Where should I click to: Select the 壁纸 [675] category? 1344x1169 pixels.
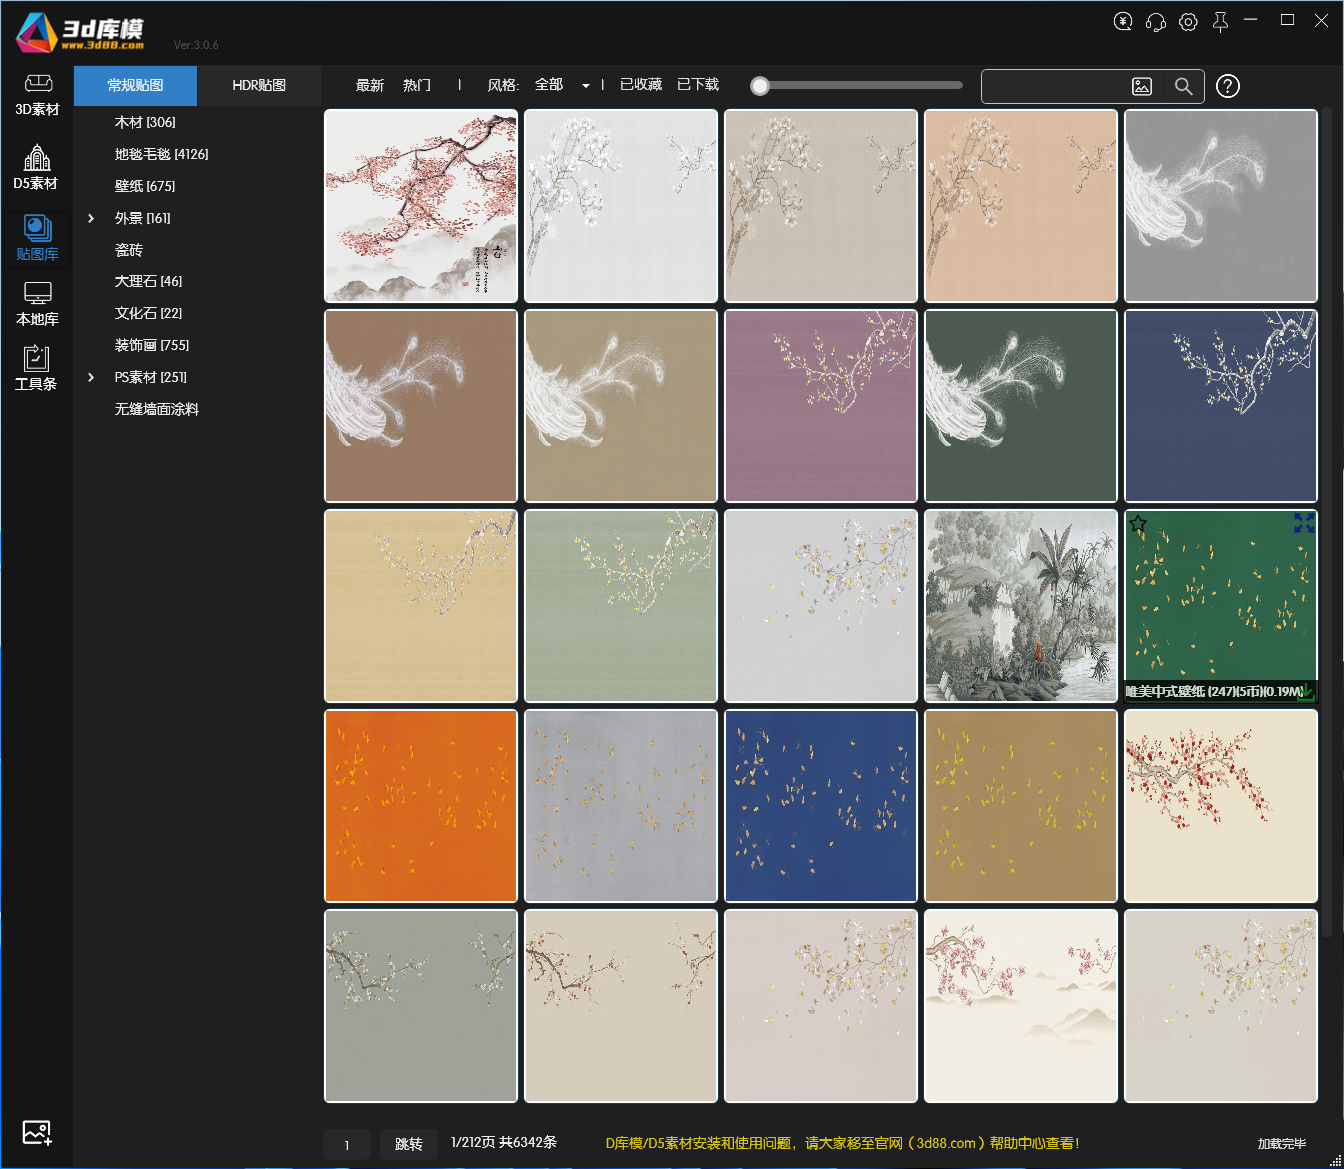[x=145, y=186]
